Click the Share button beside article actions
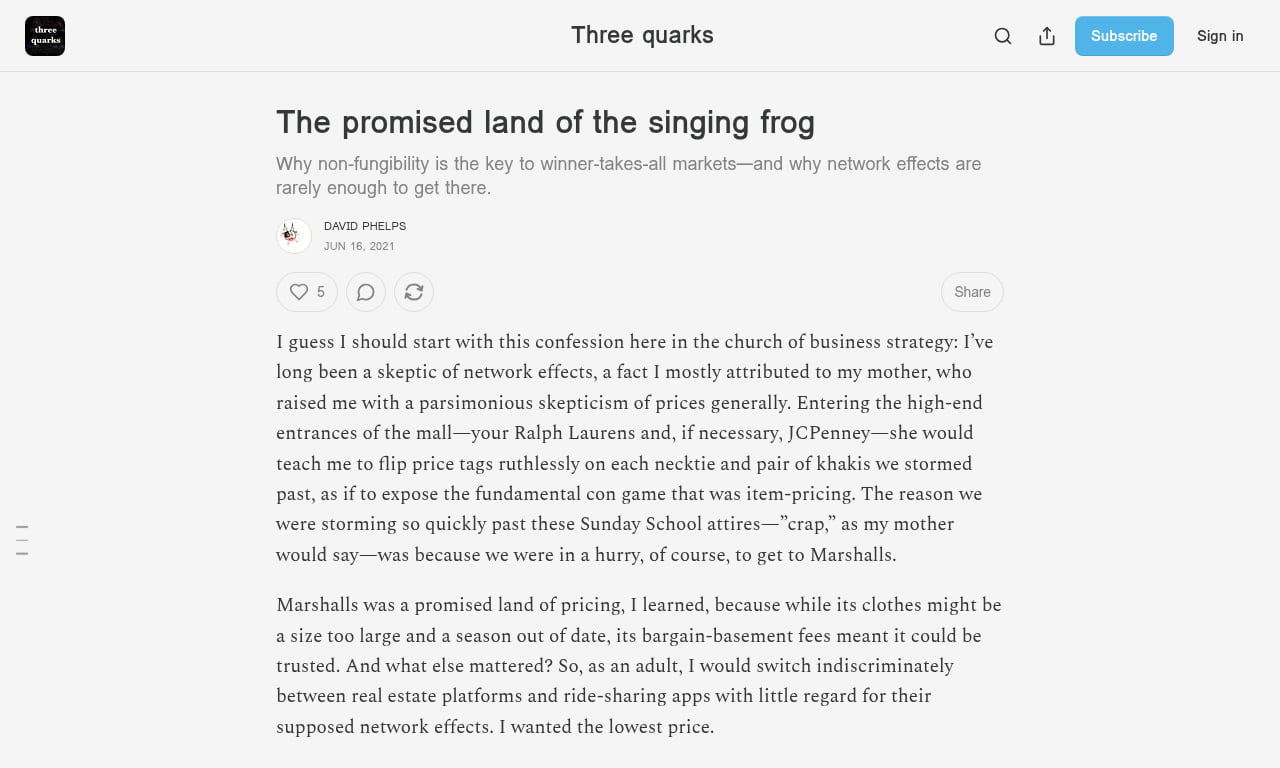This screenshot has width=1280, height=768. coord(972,292)
